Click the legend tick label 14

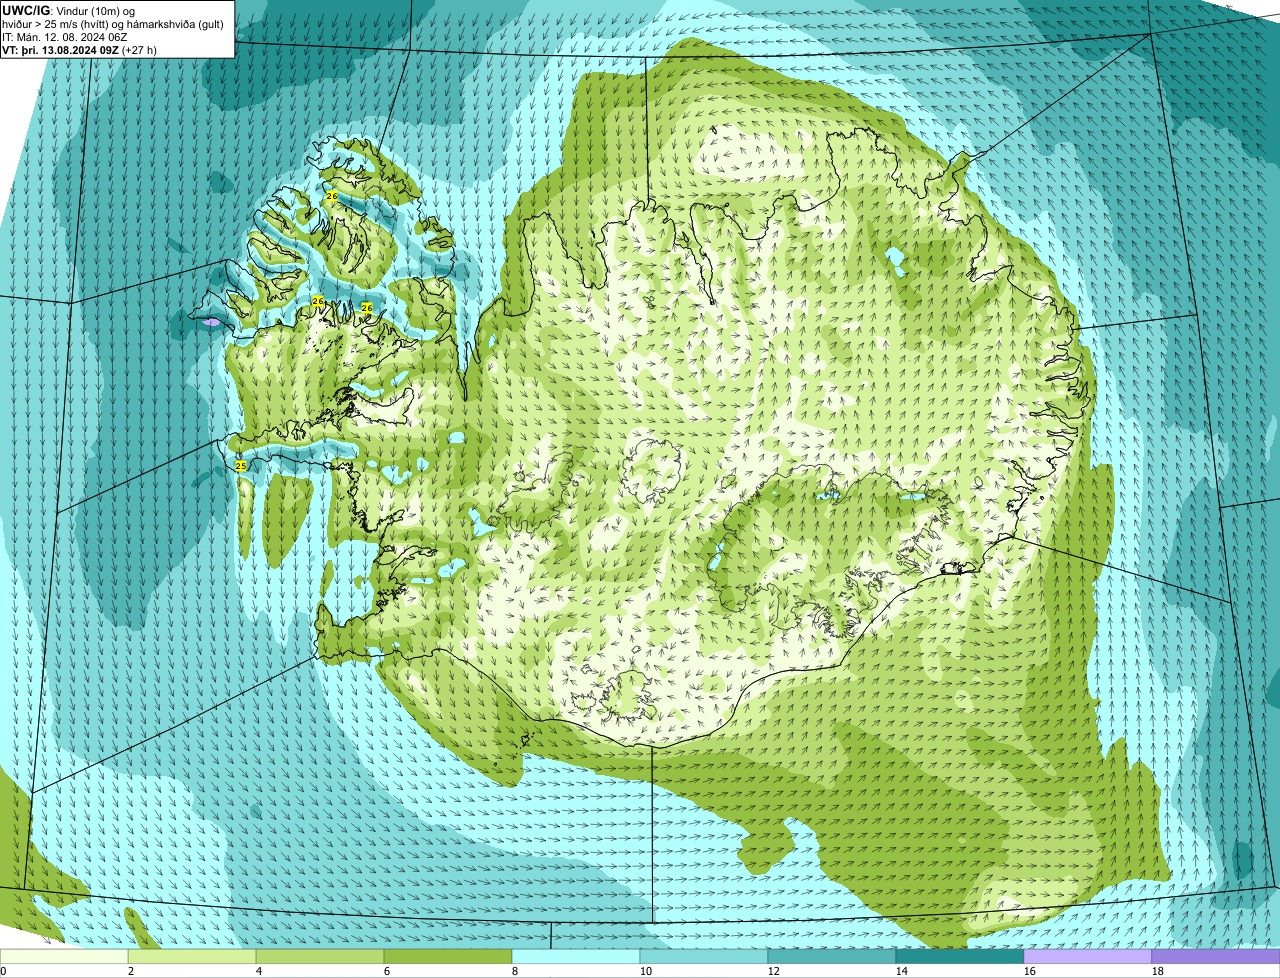point(902,971)
